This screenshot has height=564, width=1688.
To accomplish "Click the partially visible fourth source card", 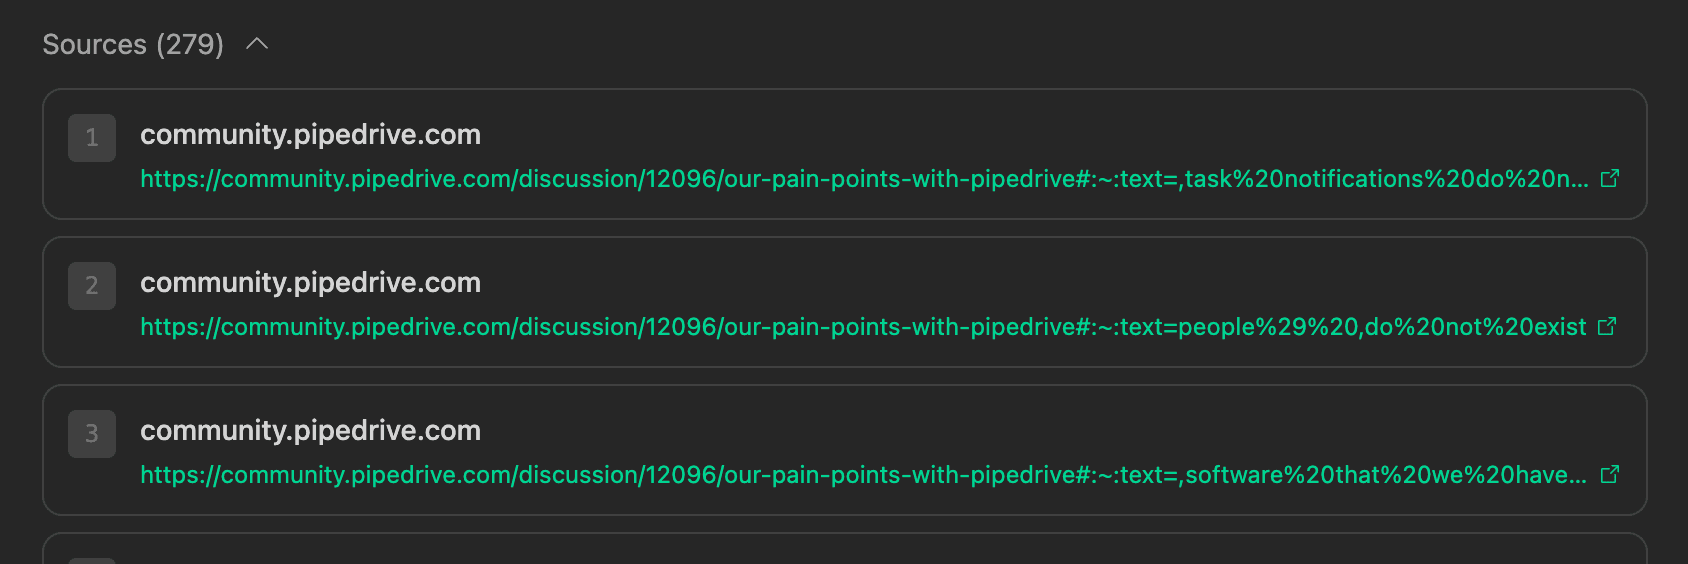I will coord(845,550).
